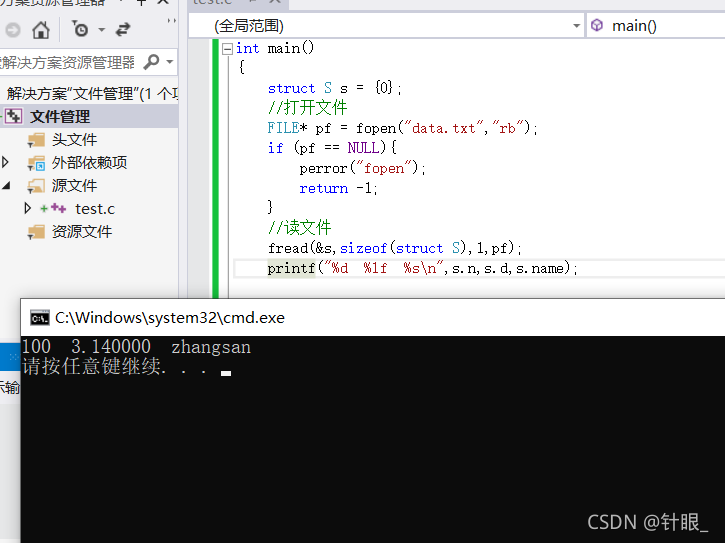Click the 源文件 folder icon
The image size is (725, 543).
point(36,186)
